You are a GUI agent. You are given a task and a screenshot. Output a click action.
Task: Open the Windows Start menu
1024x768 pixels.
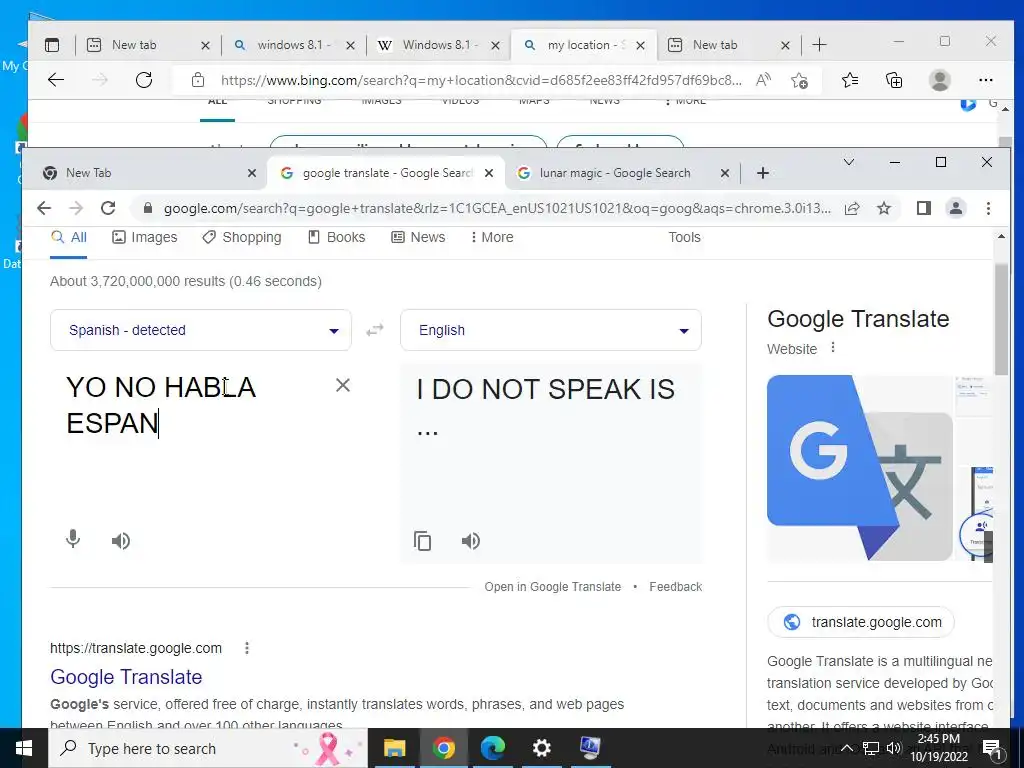24,748
